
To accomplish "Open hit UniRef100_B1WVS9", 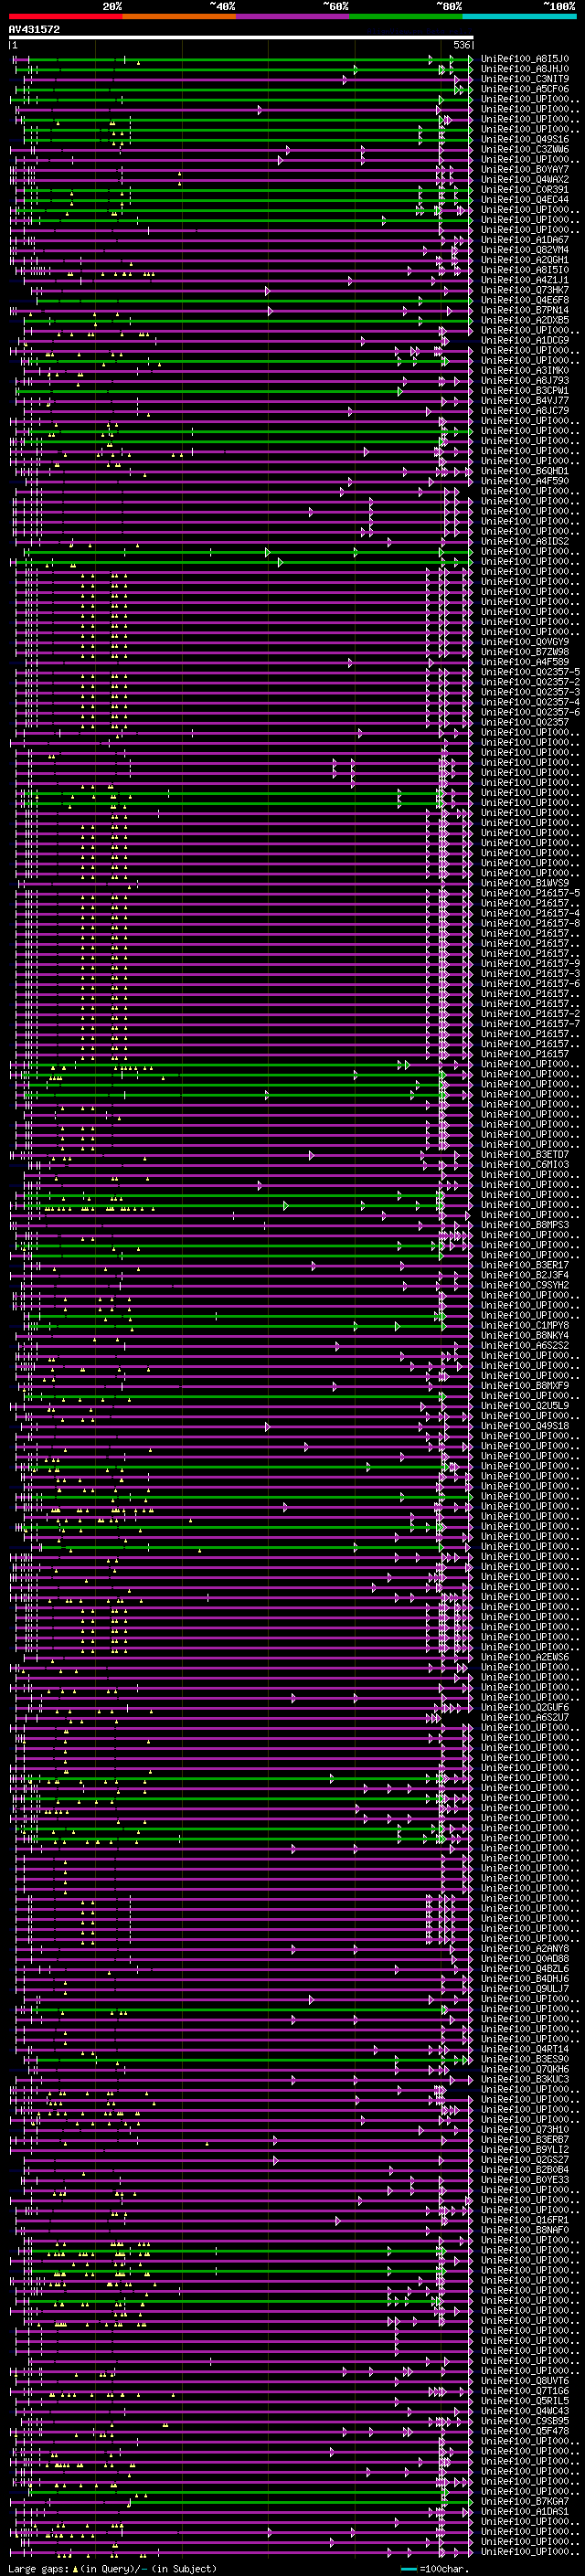I will coord(524,883).
